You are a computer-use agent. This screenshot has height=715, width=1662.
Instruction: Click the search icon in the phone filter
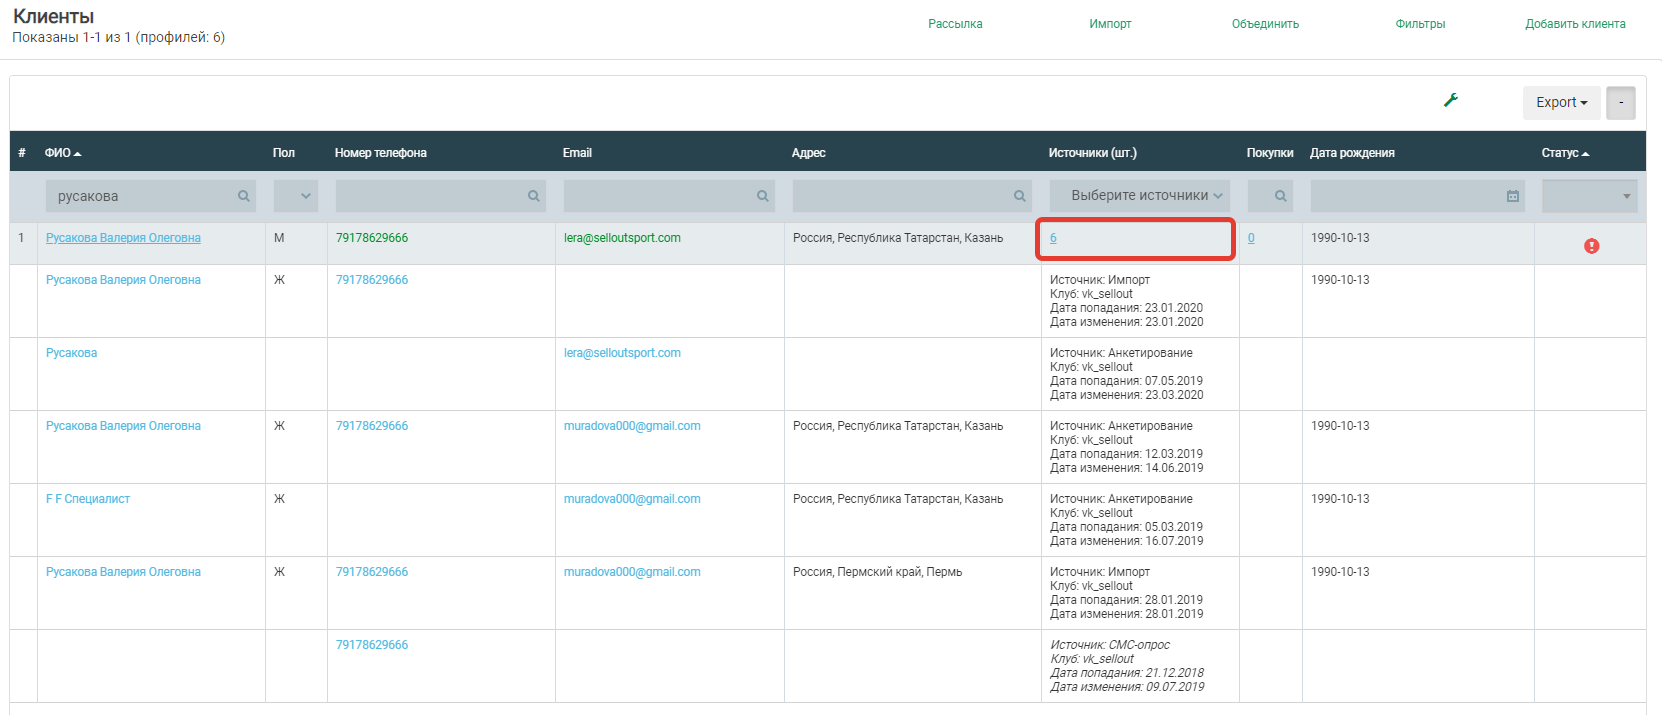pos(534,196)
